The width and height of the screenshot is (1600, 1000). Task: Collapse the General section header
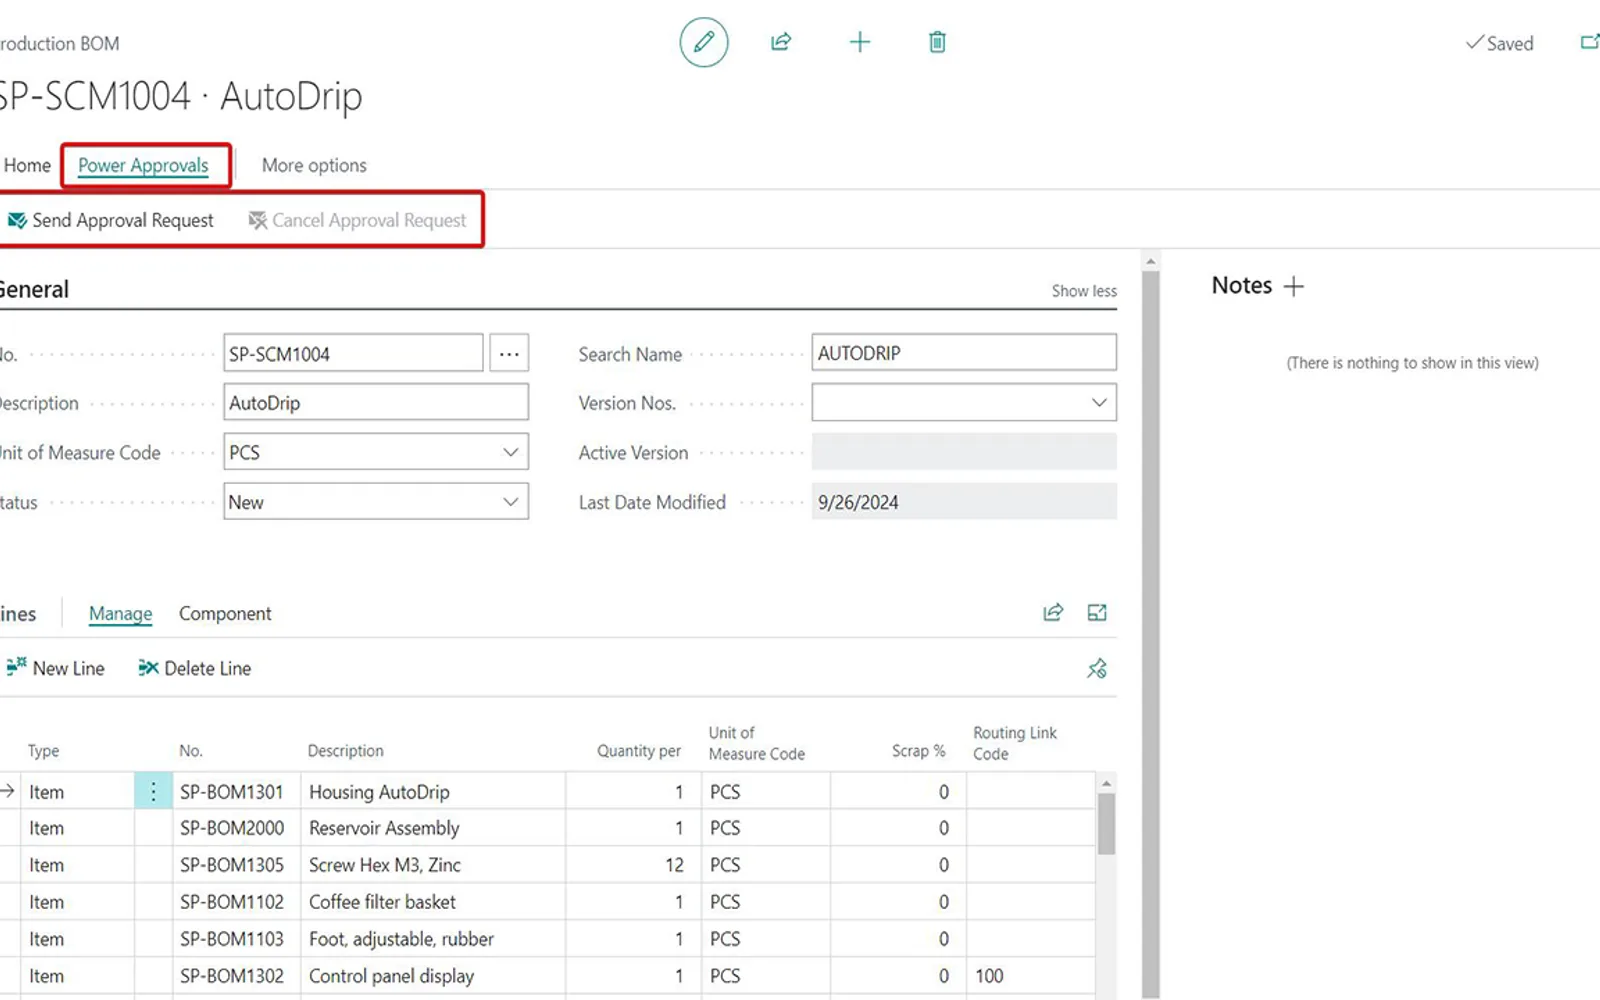(x=34, y=290)
